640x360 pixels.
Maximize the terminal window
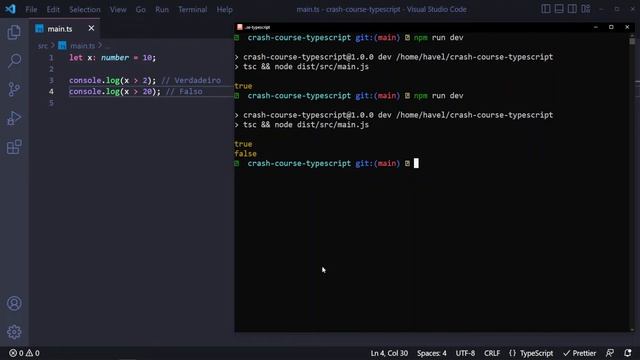pos(611,27)
